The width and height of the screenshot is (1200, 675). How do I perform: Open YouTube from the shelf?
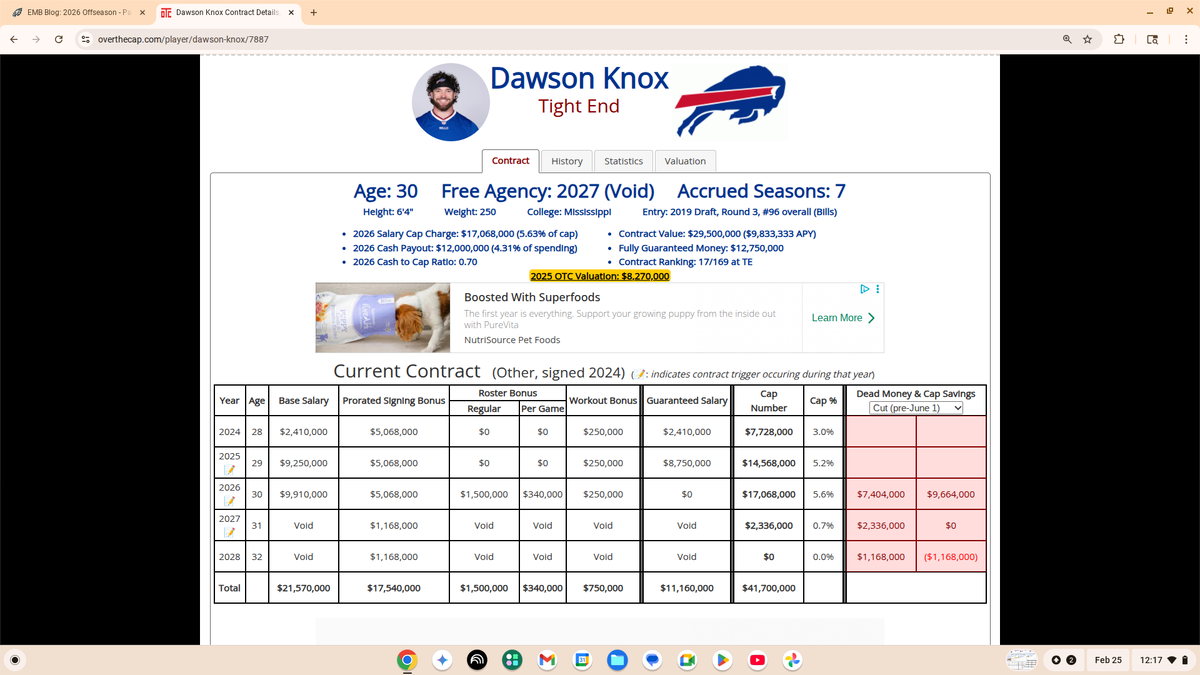coord(757,660)
